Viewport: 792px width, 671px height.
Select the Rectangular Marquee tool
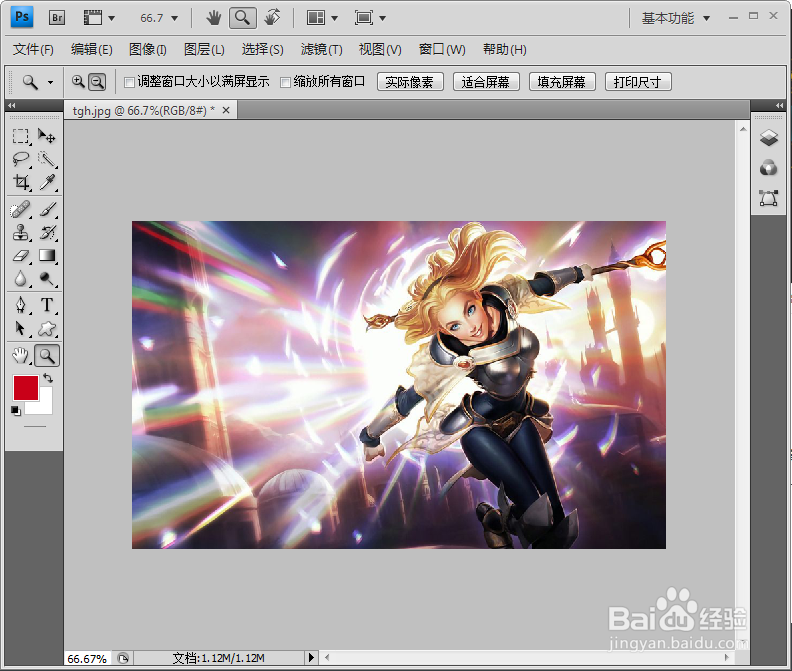(x=21, y=136)
